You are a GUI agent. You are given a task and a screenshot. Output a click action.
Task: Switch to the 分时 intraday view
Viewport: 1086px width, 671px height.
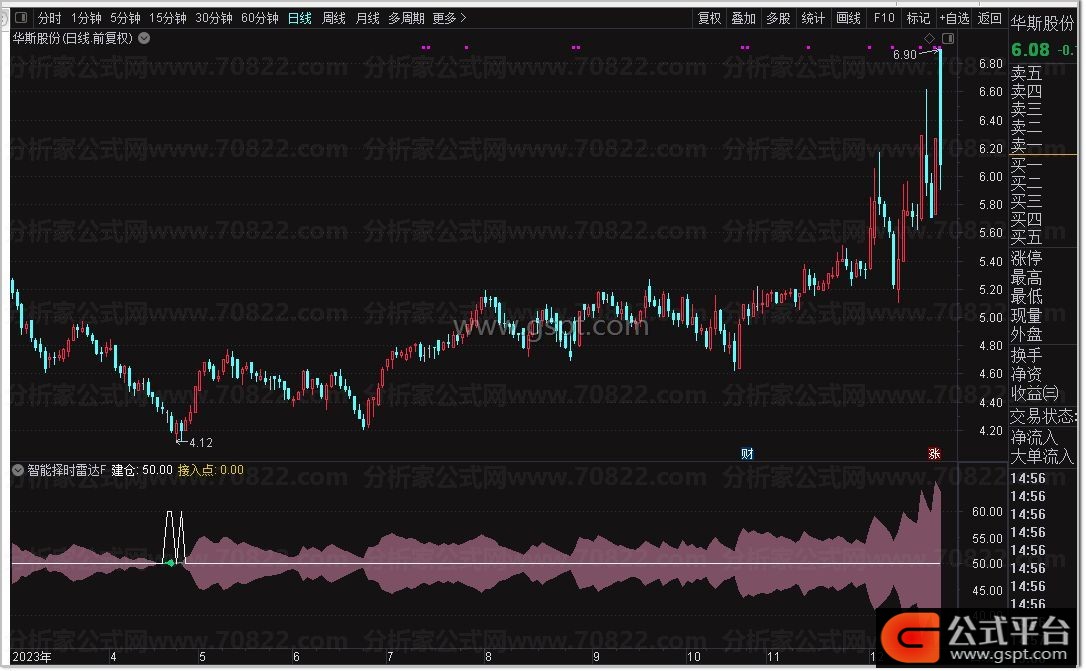50,18
